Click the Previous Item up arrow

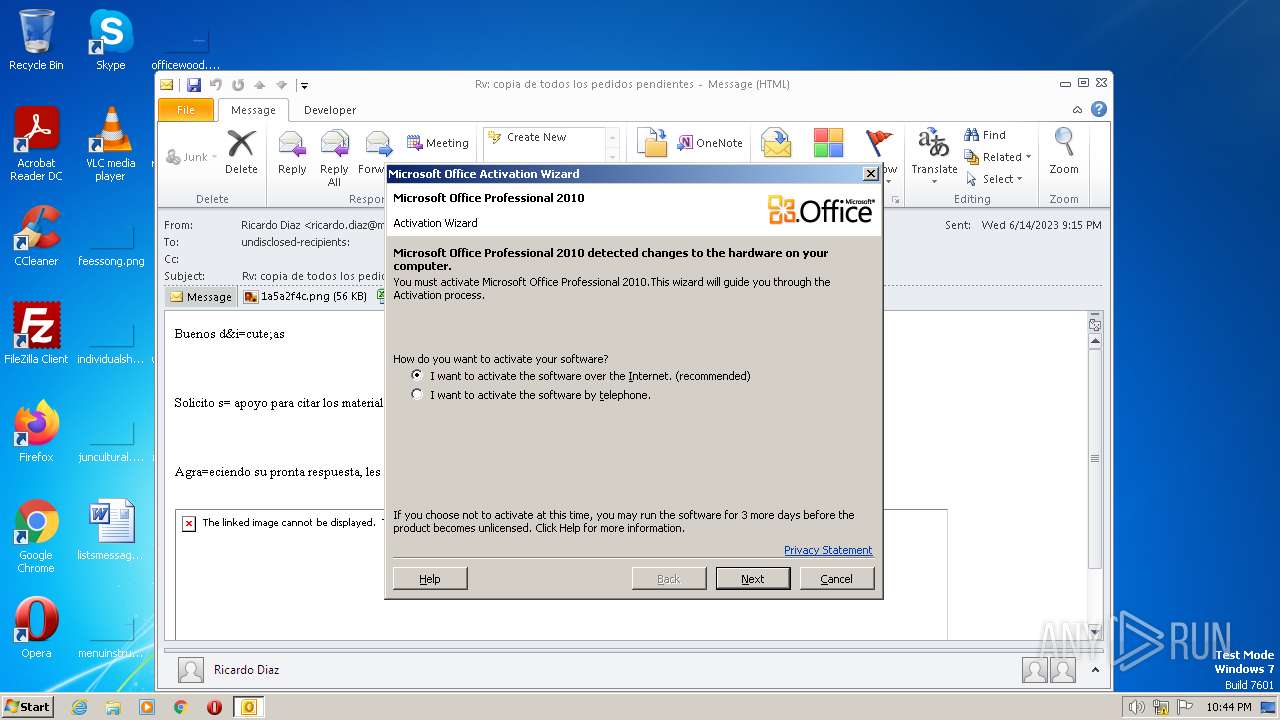[260, 85]
